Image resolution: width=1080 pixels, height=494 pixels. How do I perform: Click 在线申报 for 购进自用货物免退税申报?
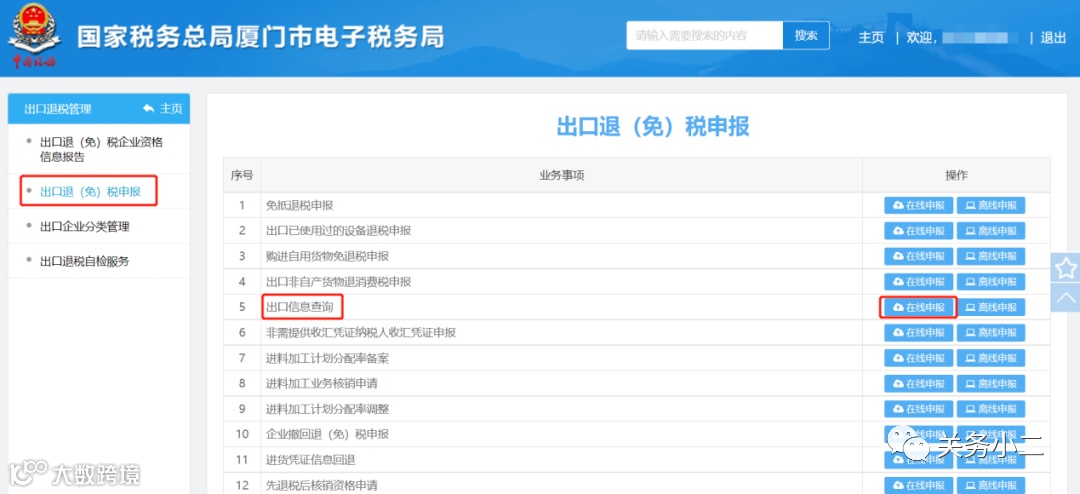click(919, 256)
